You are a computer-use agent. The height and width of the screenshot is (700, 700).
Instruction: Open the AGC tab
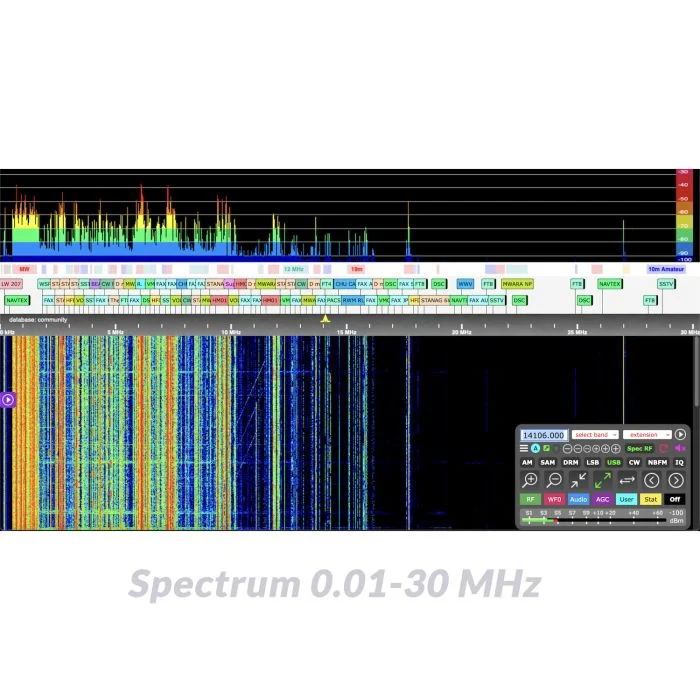(603, 499)
